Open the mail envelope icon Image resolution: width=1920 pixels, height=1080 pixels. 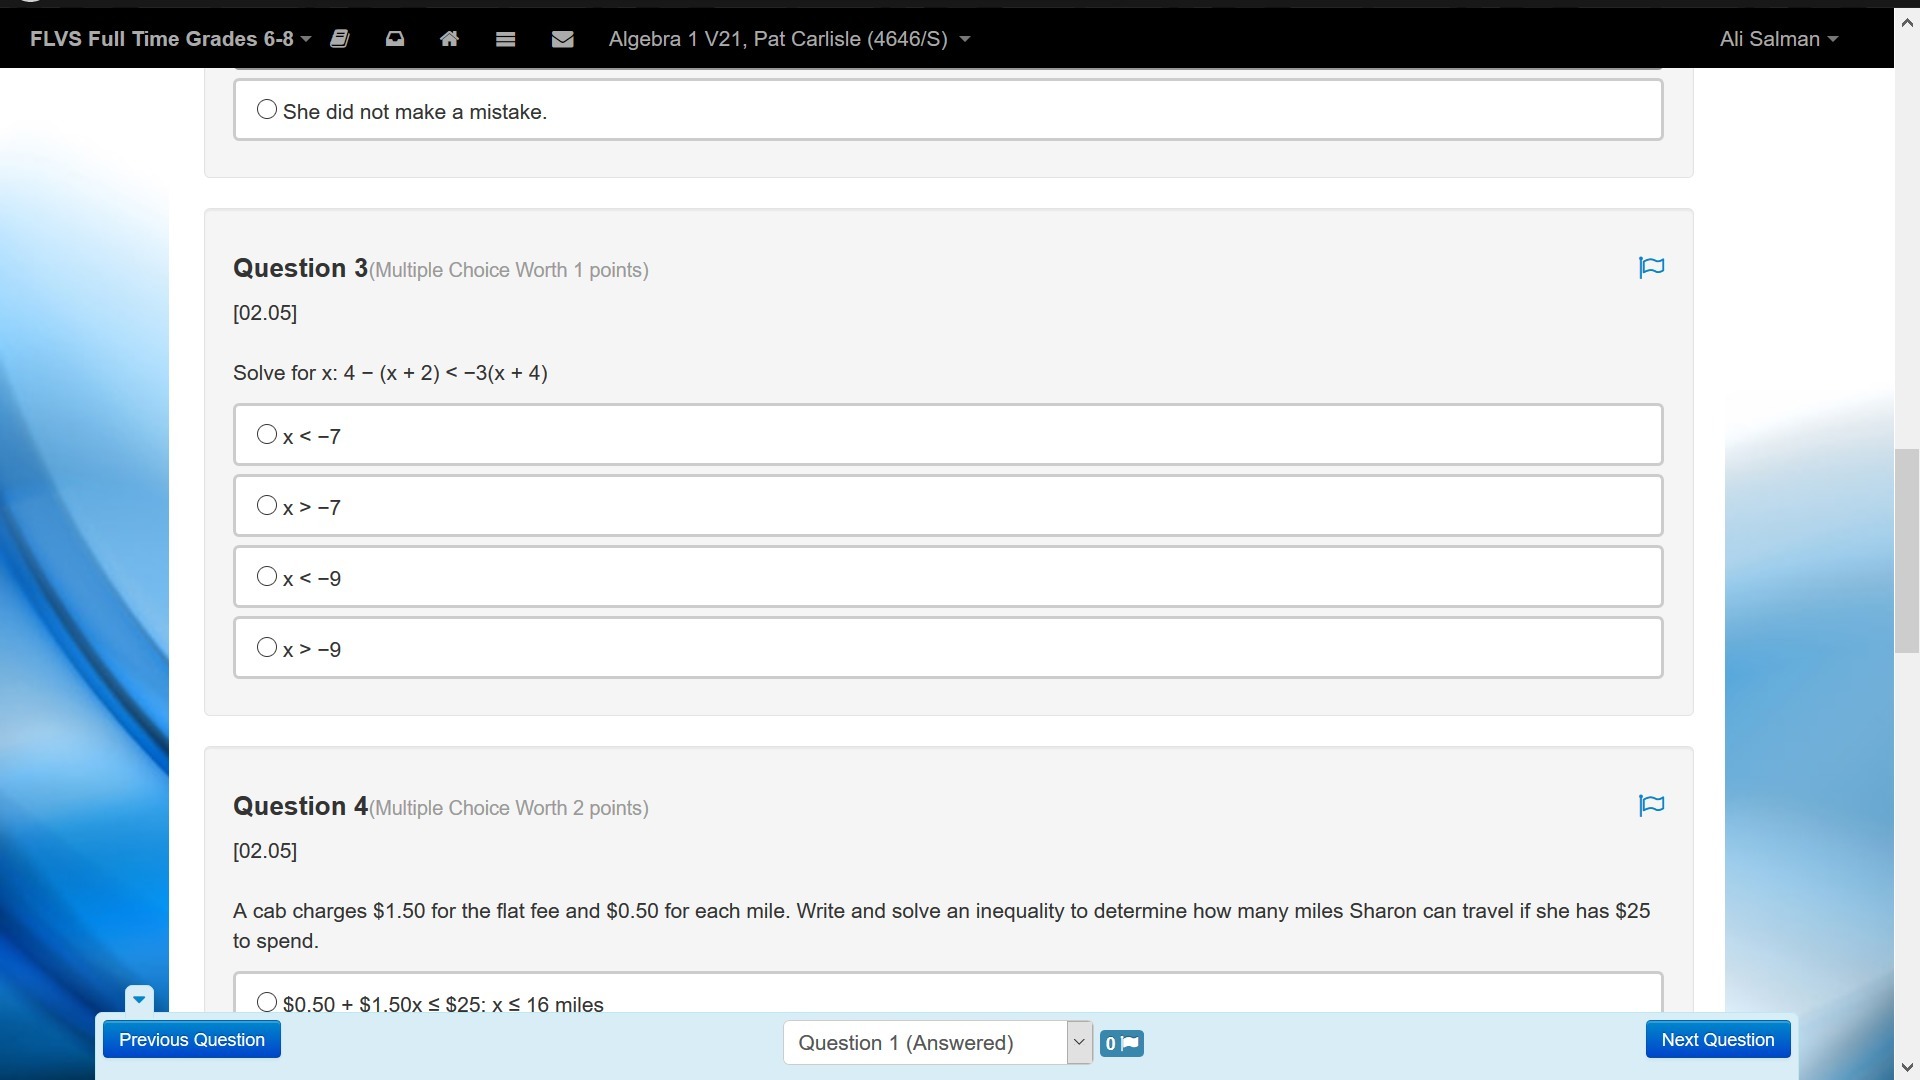click(x=562, y=39)
